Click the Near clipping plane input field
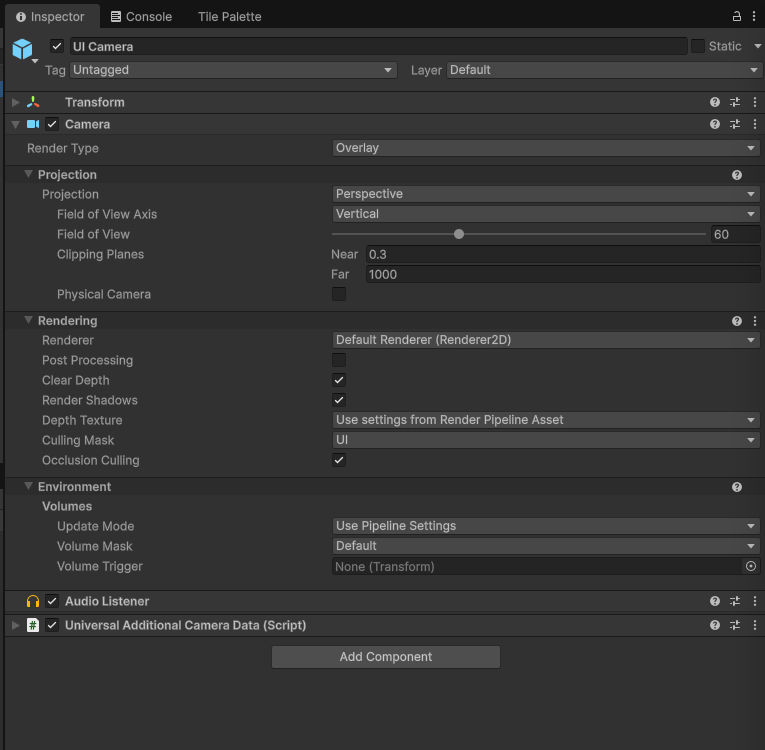765x750 pixels. point(562,255)
